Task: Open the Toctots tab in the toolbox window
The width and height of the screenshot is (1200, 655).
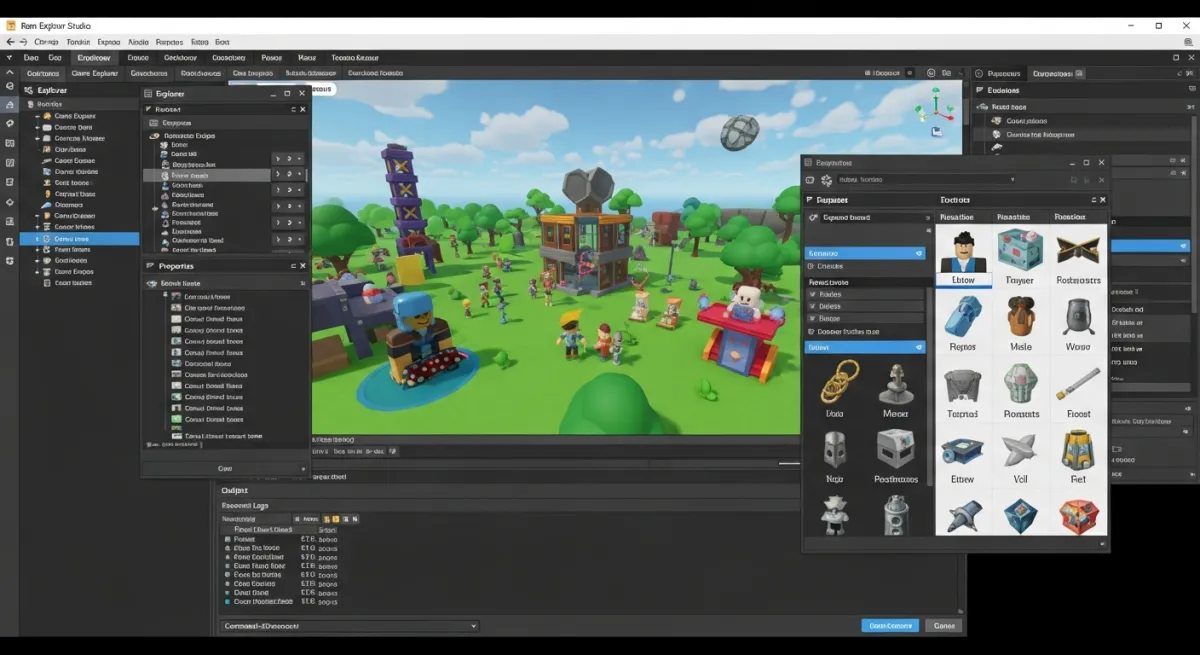Action: point(955,200)
